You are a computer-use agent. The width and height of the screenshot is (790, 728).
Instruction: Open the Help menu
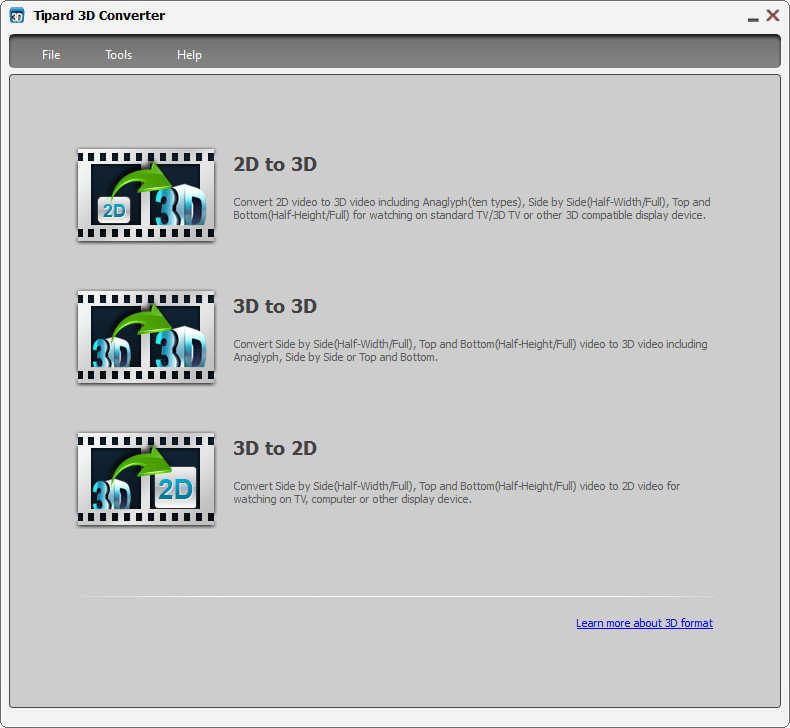(x=189, y=54)
